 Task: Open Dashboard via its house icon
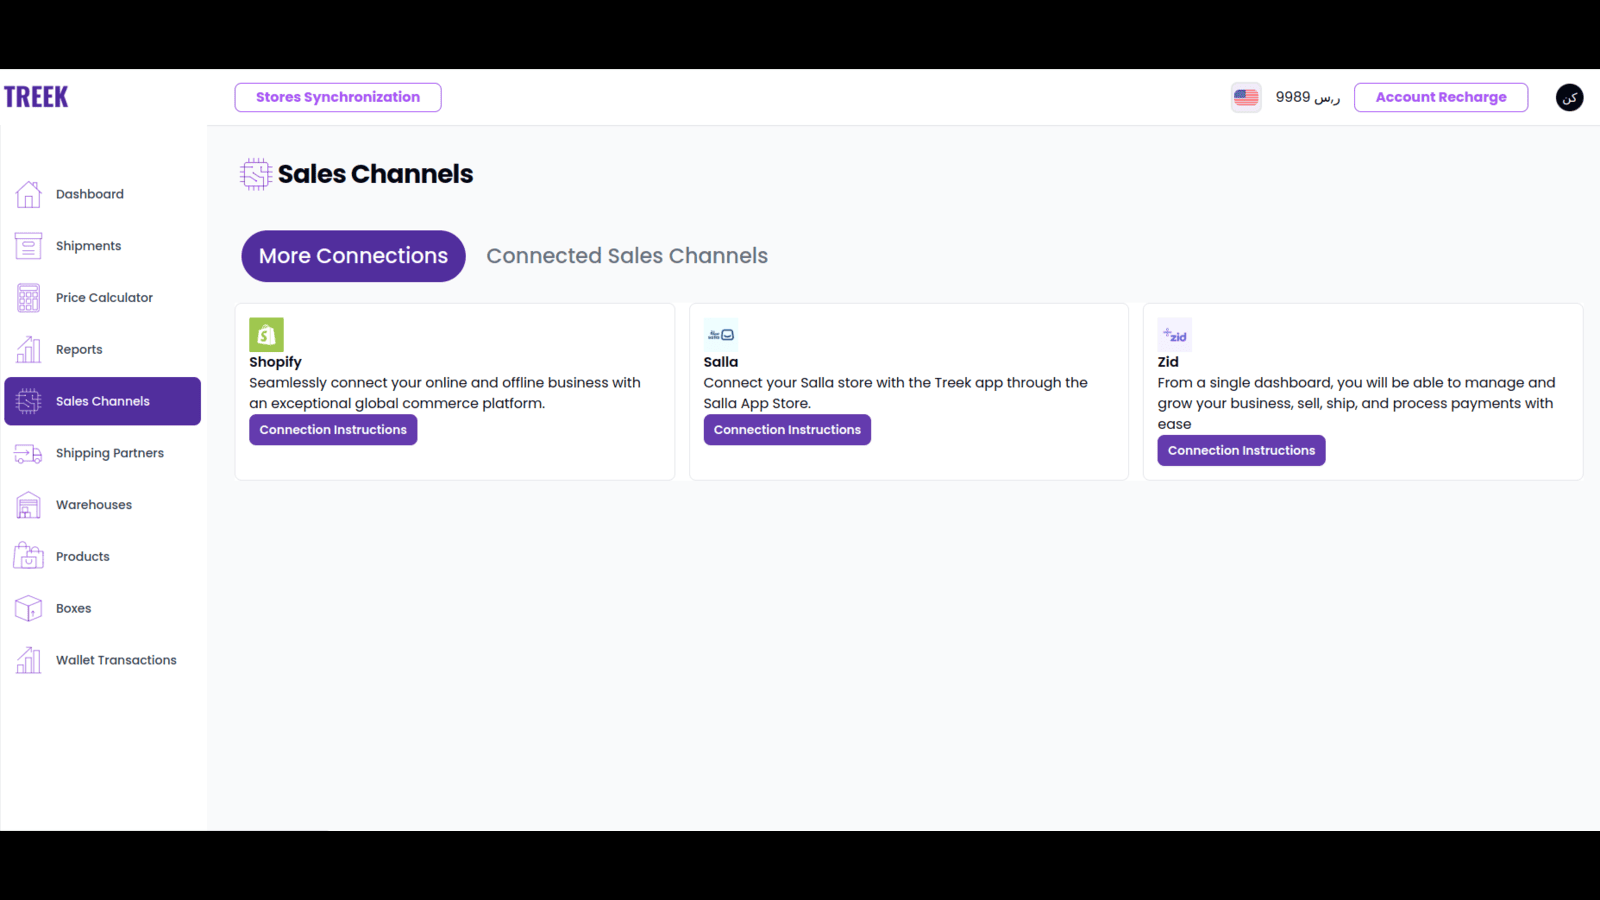tap(28, 194)
